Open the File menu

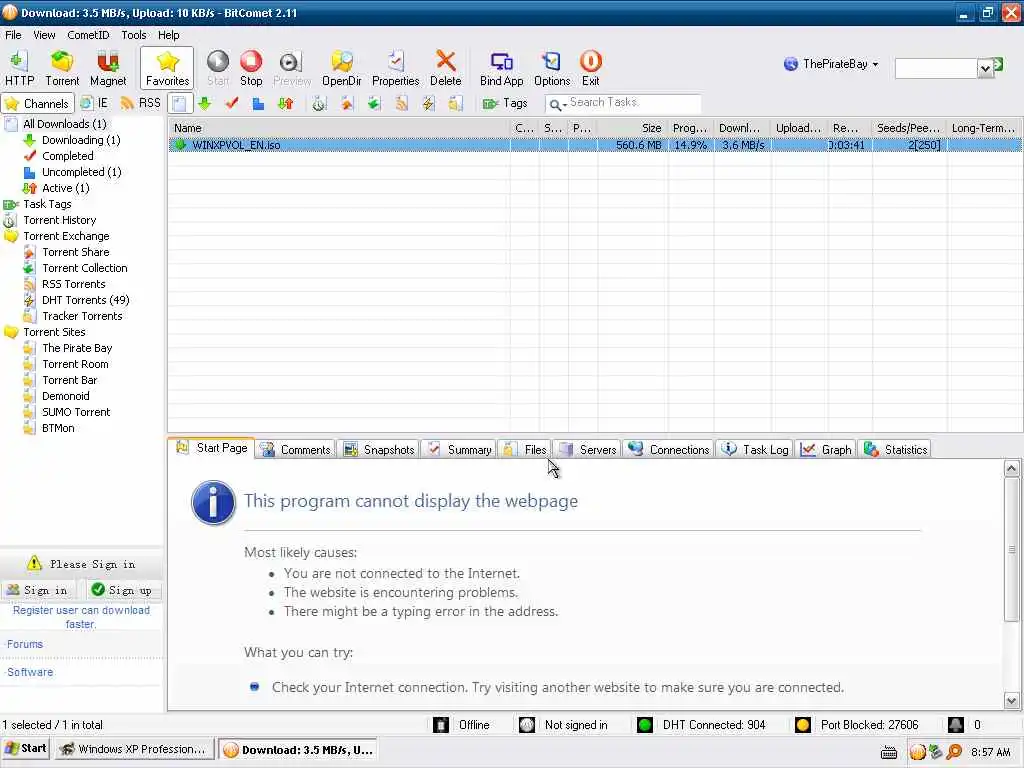13,35
